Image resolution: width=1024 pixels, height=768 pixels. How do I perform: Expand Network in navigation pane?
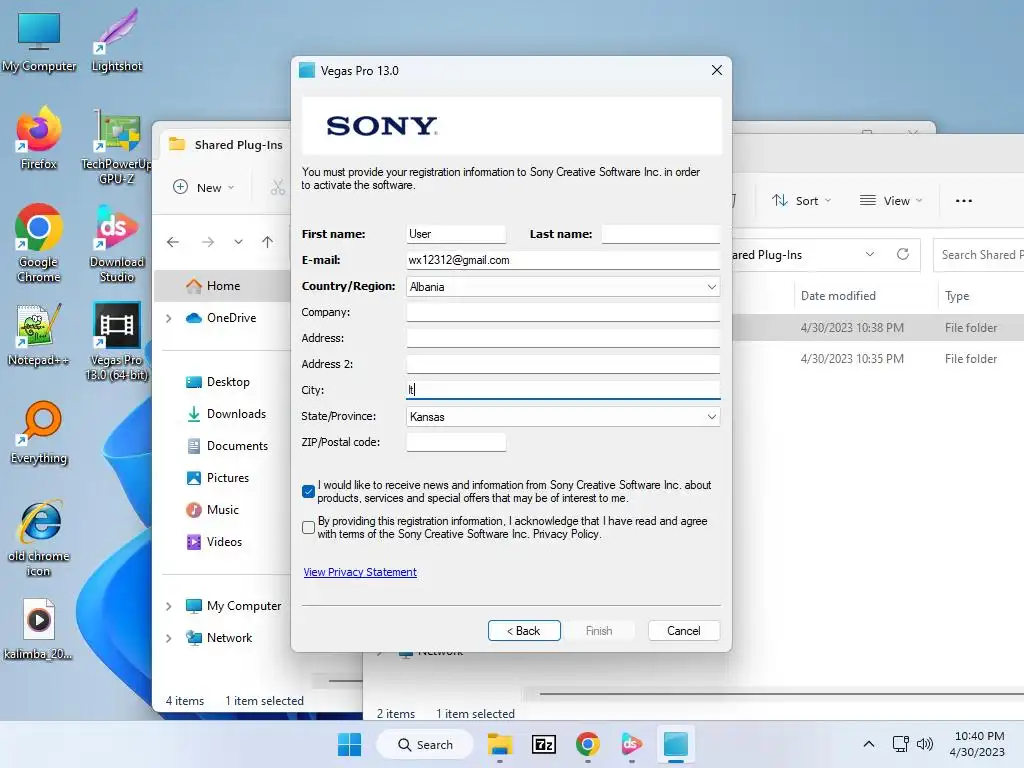coord(168,638)
